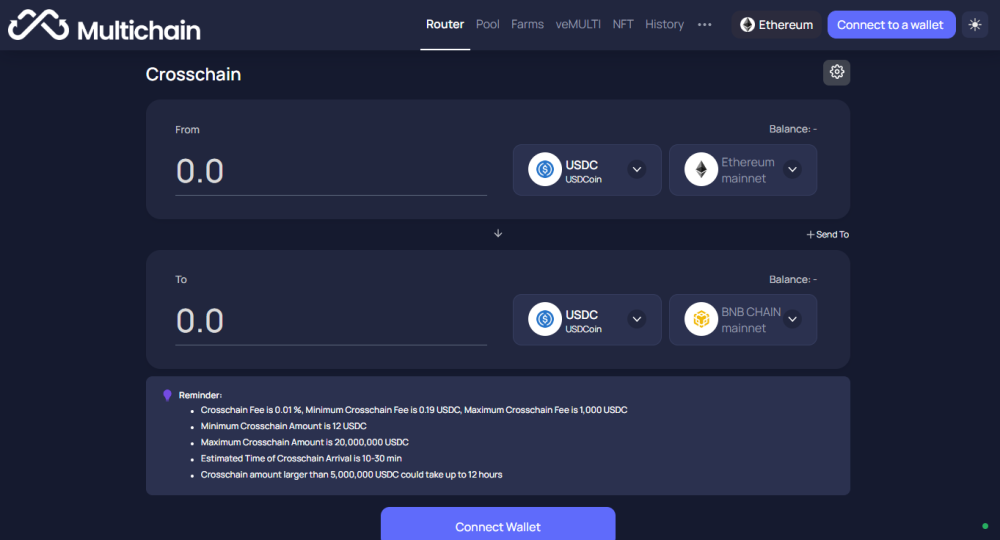
Task: Open the Ethereum network selector
Action: tap(776, 25)
